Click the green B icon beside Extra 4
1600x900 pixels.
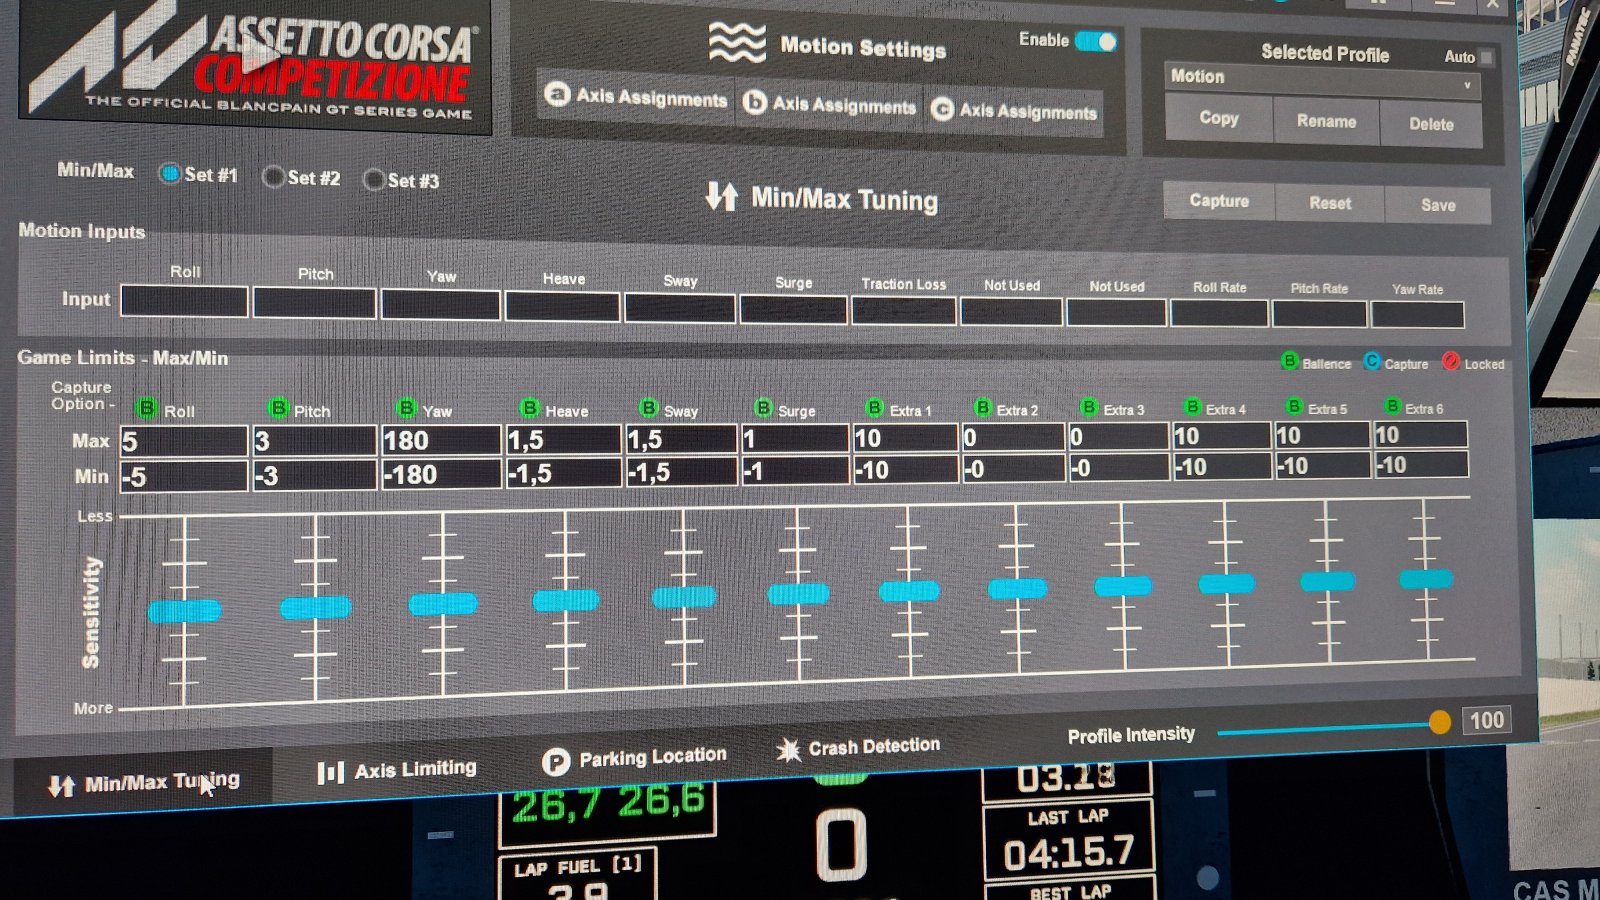tap(1192, 406)
